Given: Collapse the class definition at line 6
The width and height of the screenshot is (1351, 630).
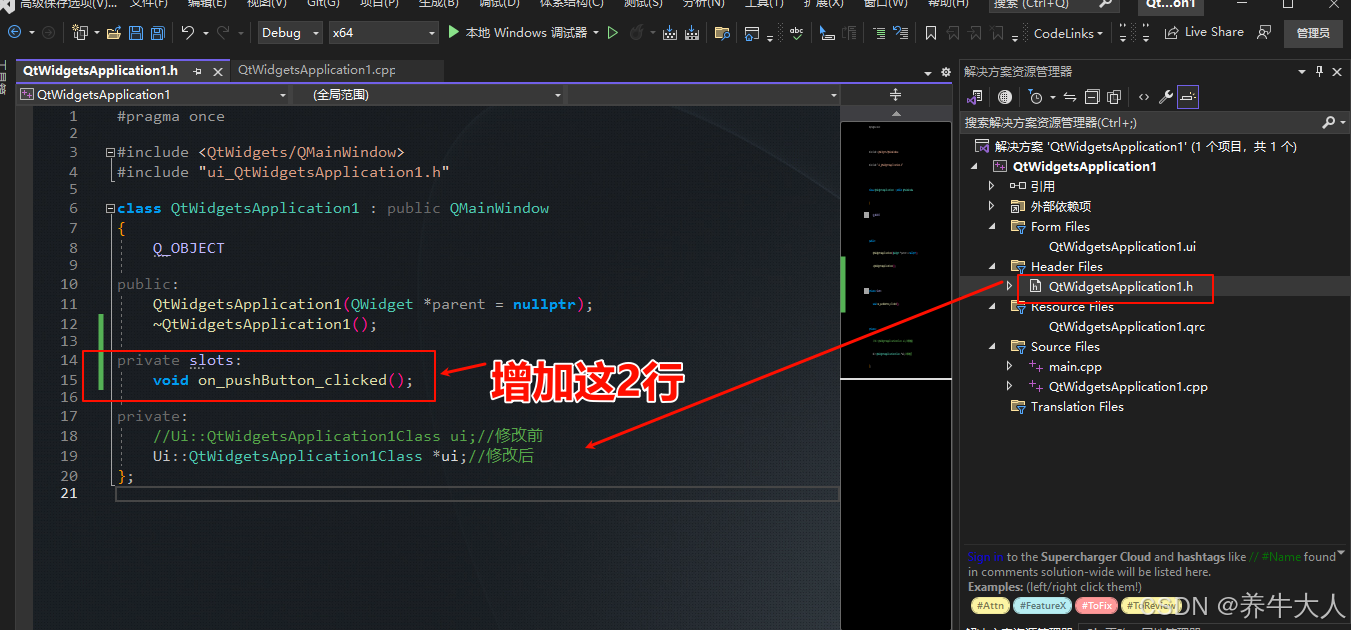Looking at the screenshot, I should [x=109, y=208].
